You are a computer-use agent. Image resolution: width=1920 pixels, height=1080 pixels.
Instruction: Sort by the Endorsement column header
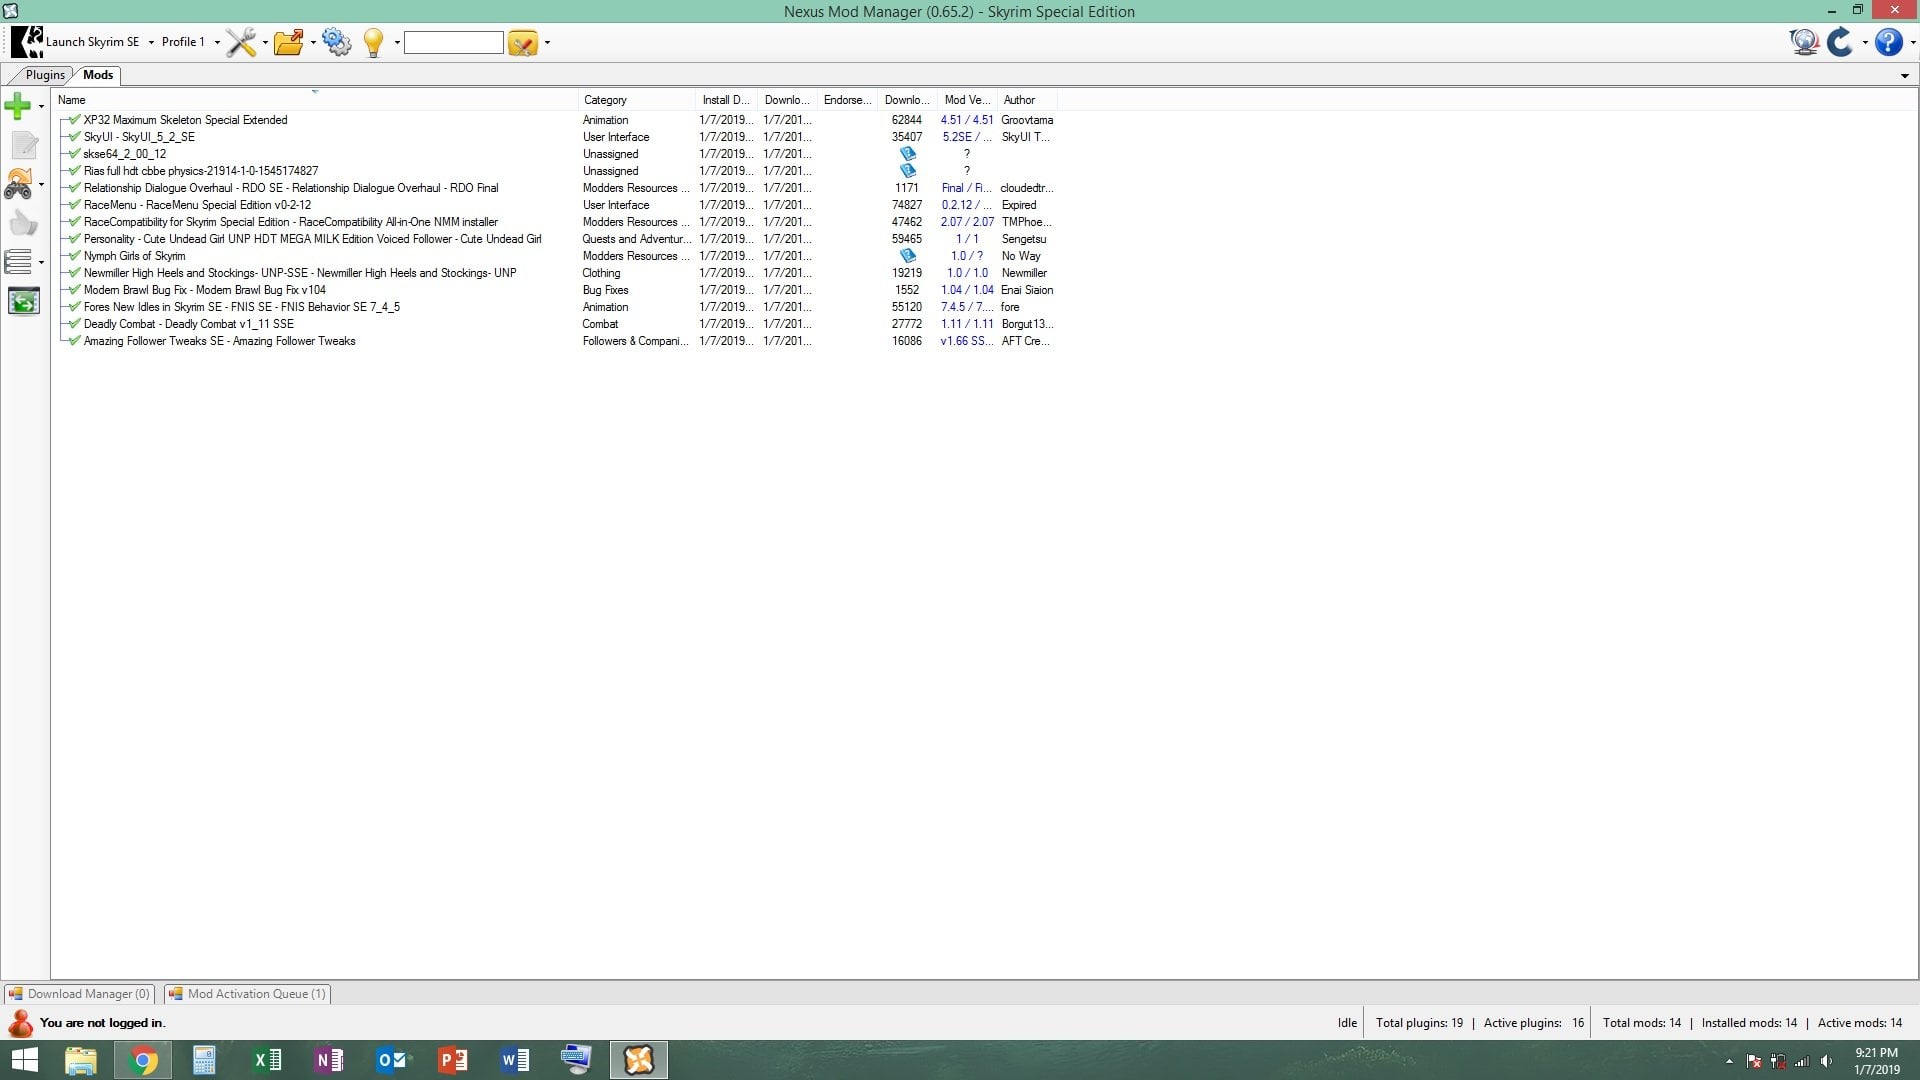(847, 100)
